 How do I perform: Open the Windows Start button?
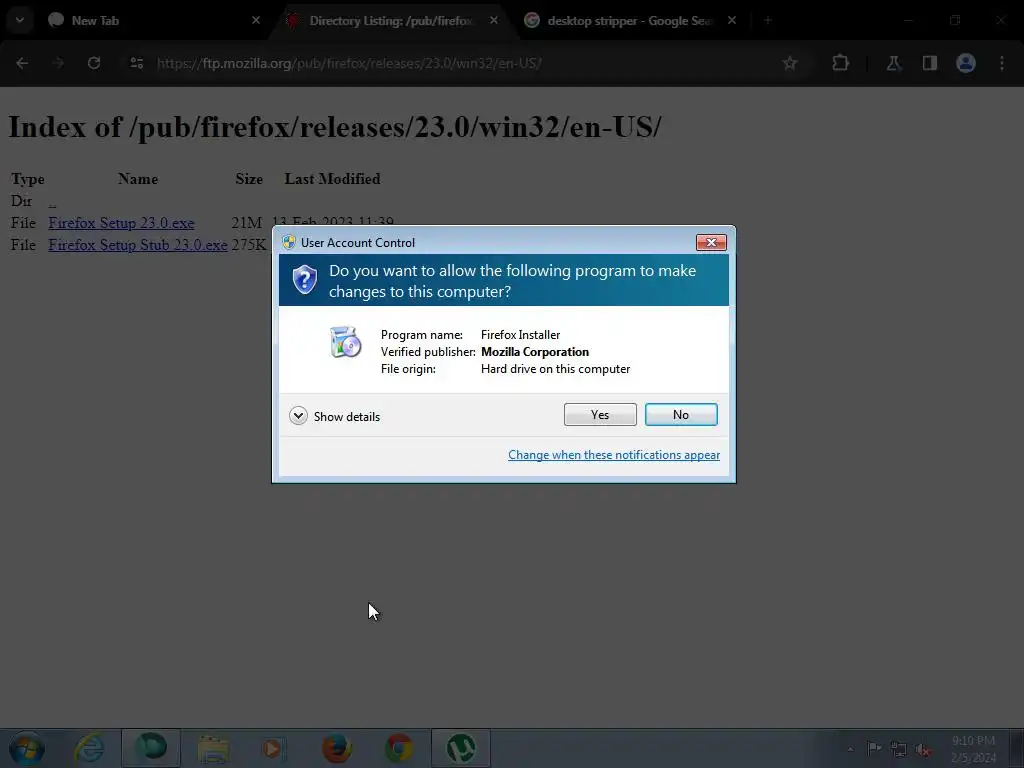pyautogui.click(x=26, y=748)
